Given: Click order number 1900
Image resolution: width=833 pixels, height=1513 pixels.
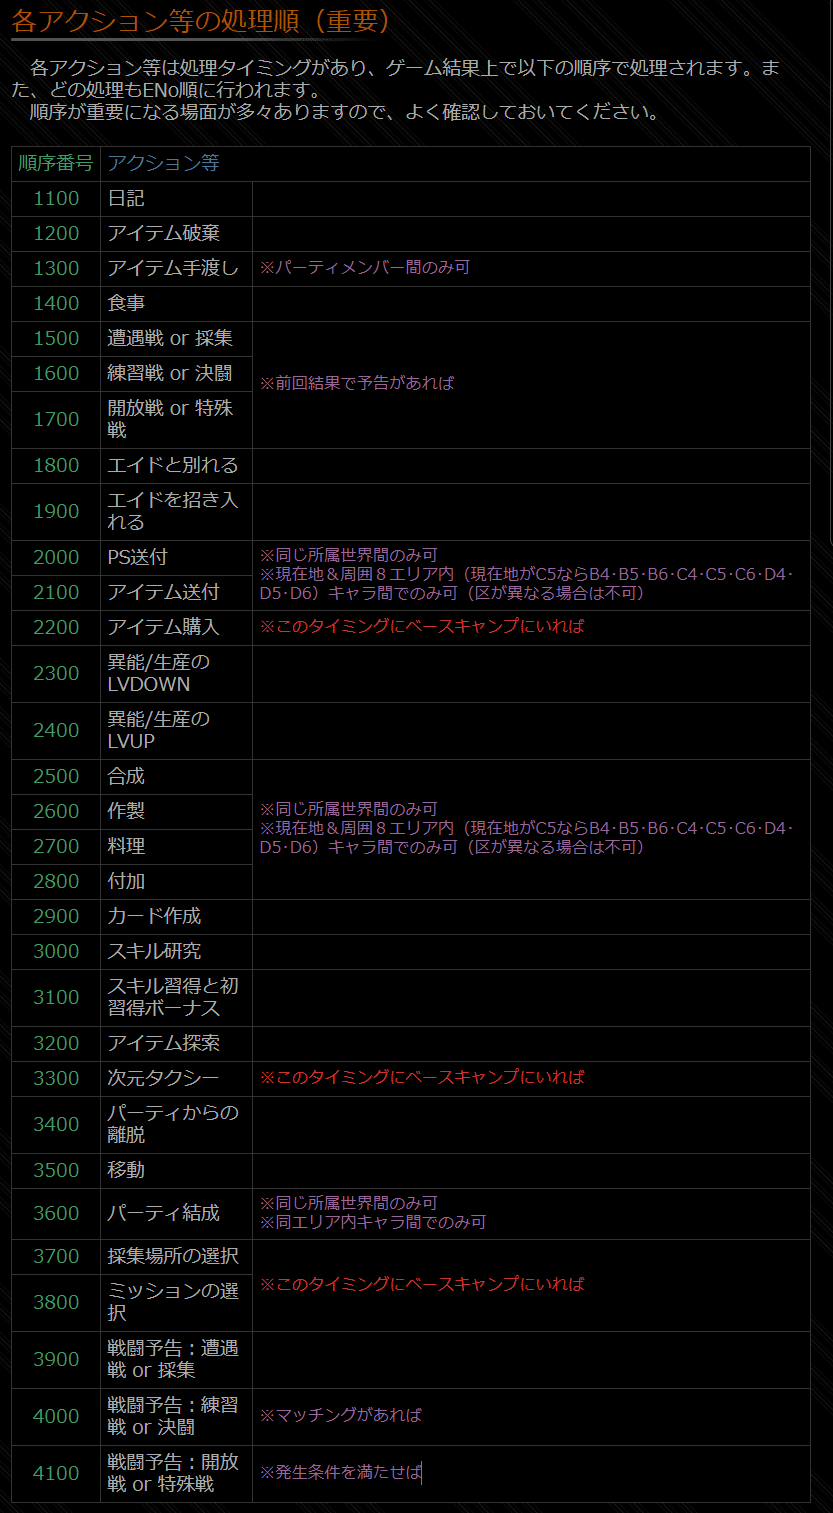Looking at the screenshot, I should [x=56, y=512].
